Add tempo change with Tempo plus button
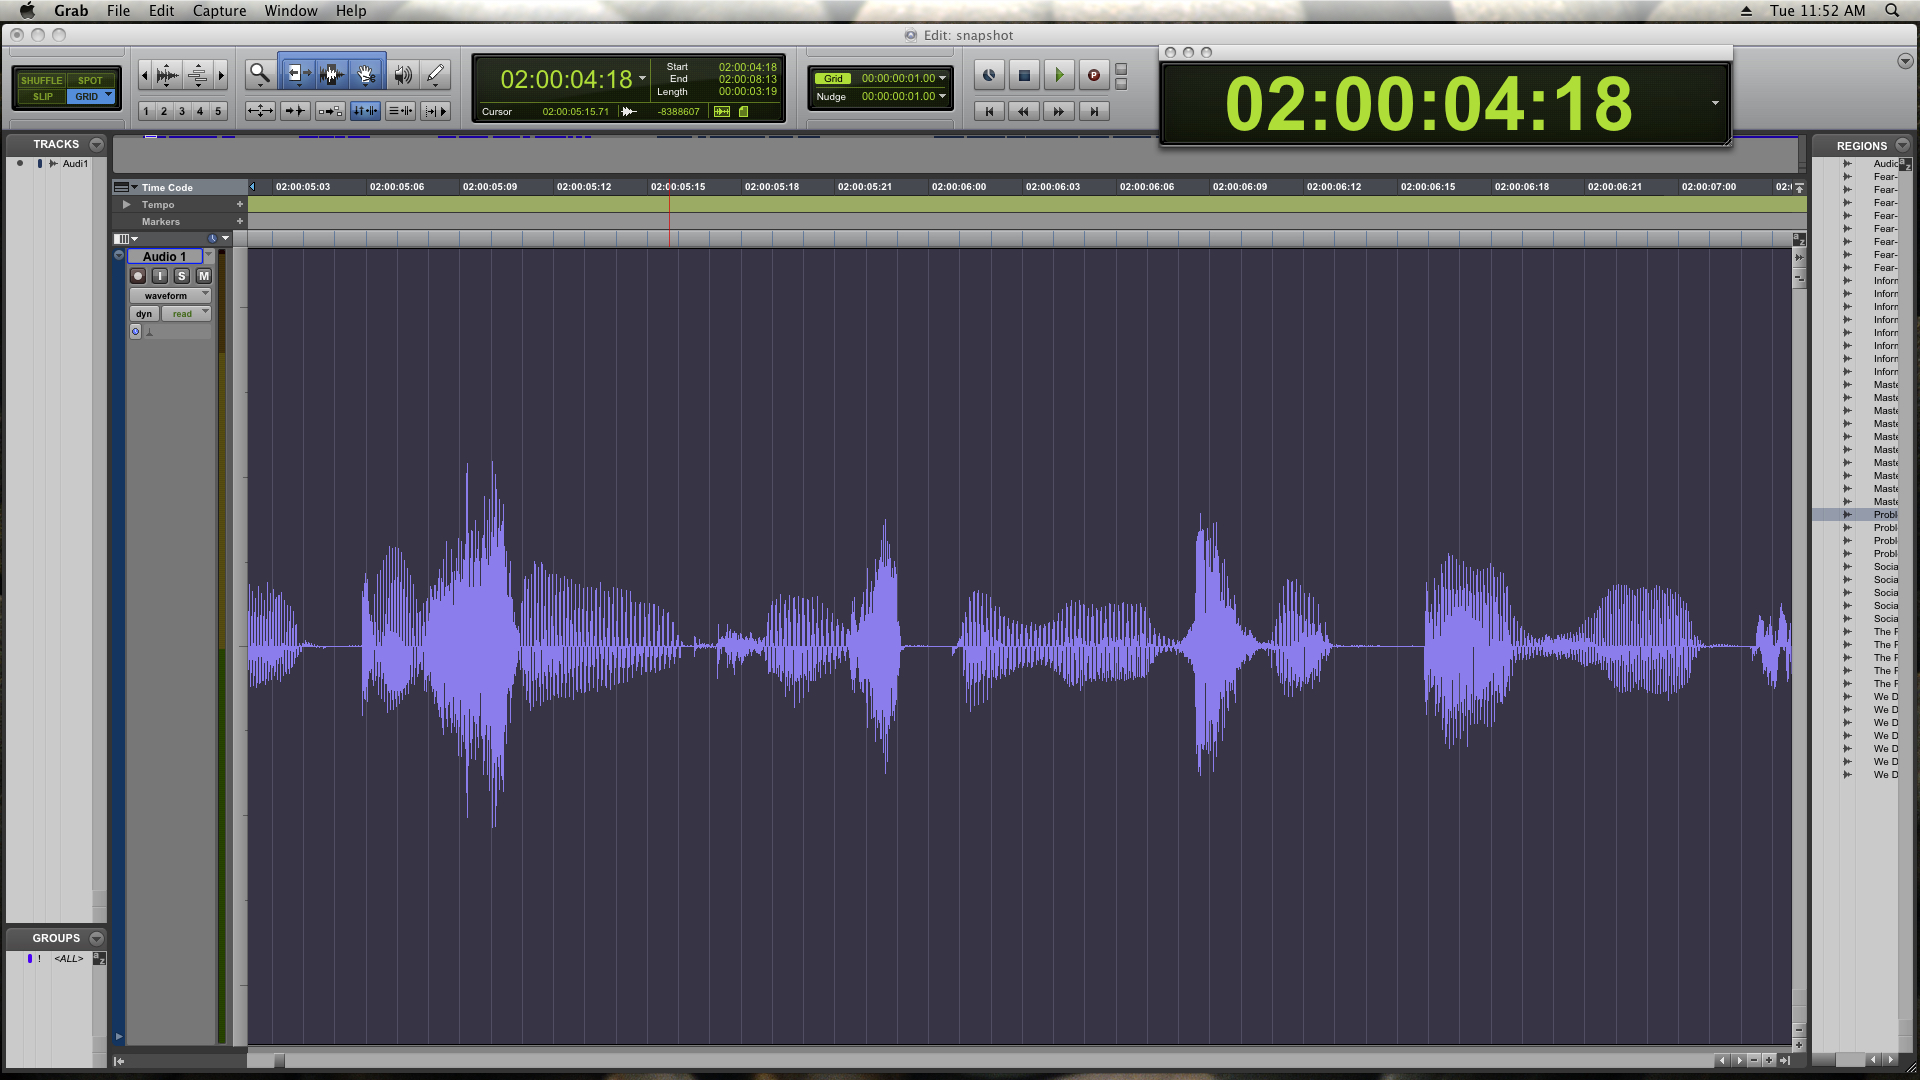The width and height of the screenshot is (1920, 1080). click(x=240, y=204)
